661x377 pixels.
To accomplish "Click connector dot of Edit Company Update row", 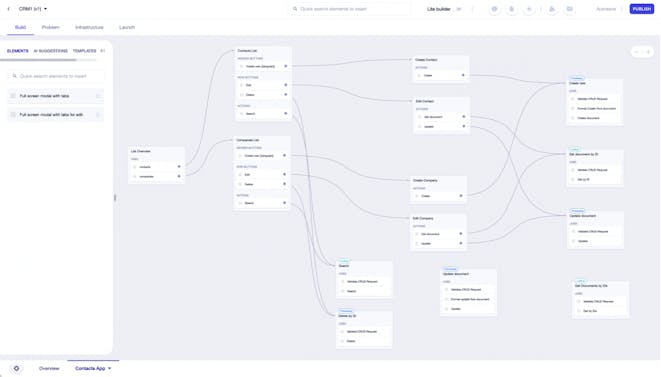I will [461, 243].
